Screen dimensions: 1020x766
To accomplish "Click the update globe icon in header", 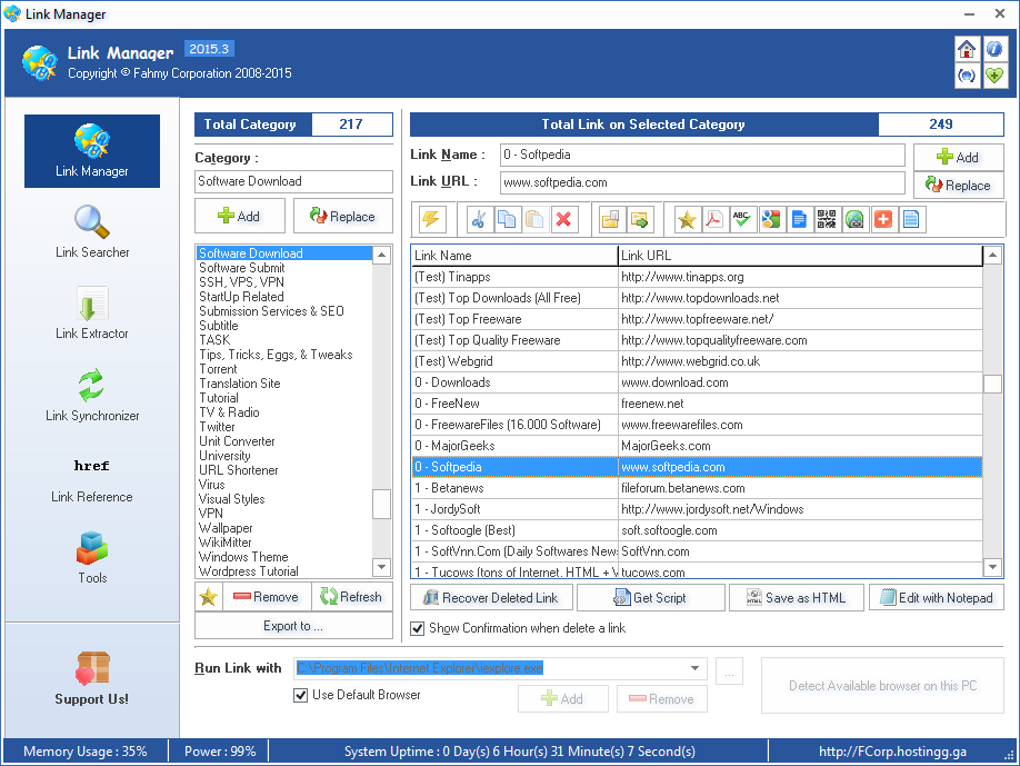I will pos(967,76).
